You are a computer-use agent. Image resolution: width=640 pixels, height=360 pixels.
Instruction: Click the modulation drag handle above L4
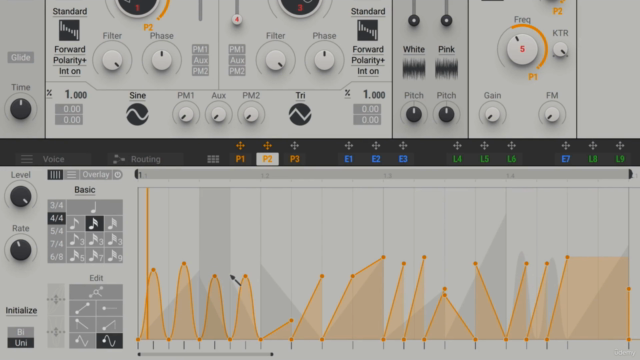[457, 146]
